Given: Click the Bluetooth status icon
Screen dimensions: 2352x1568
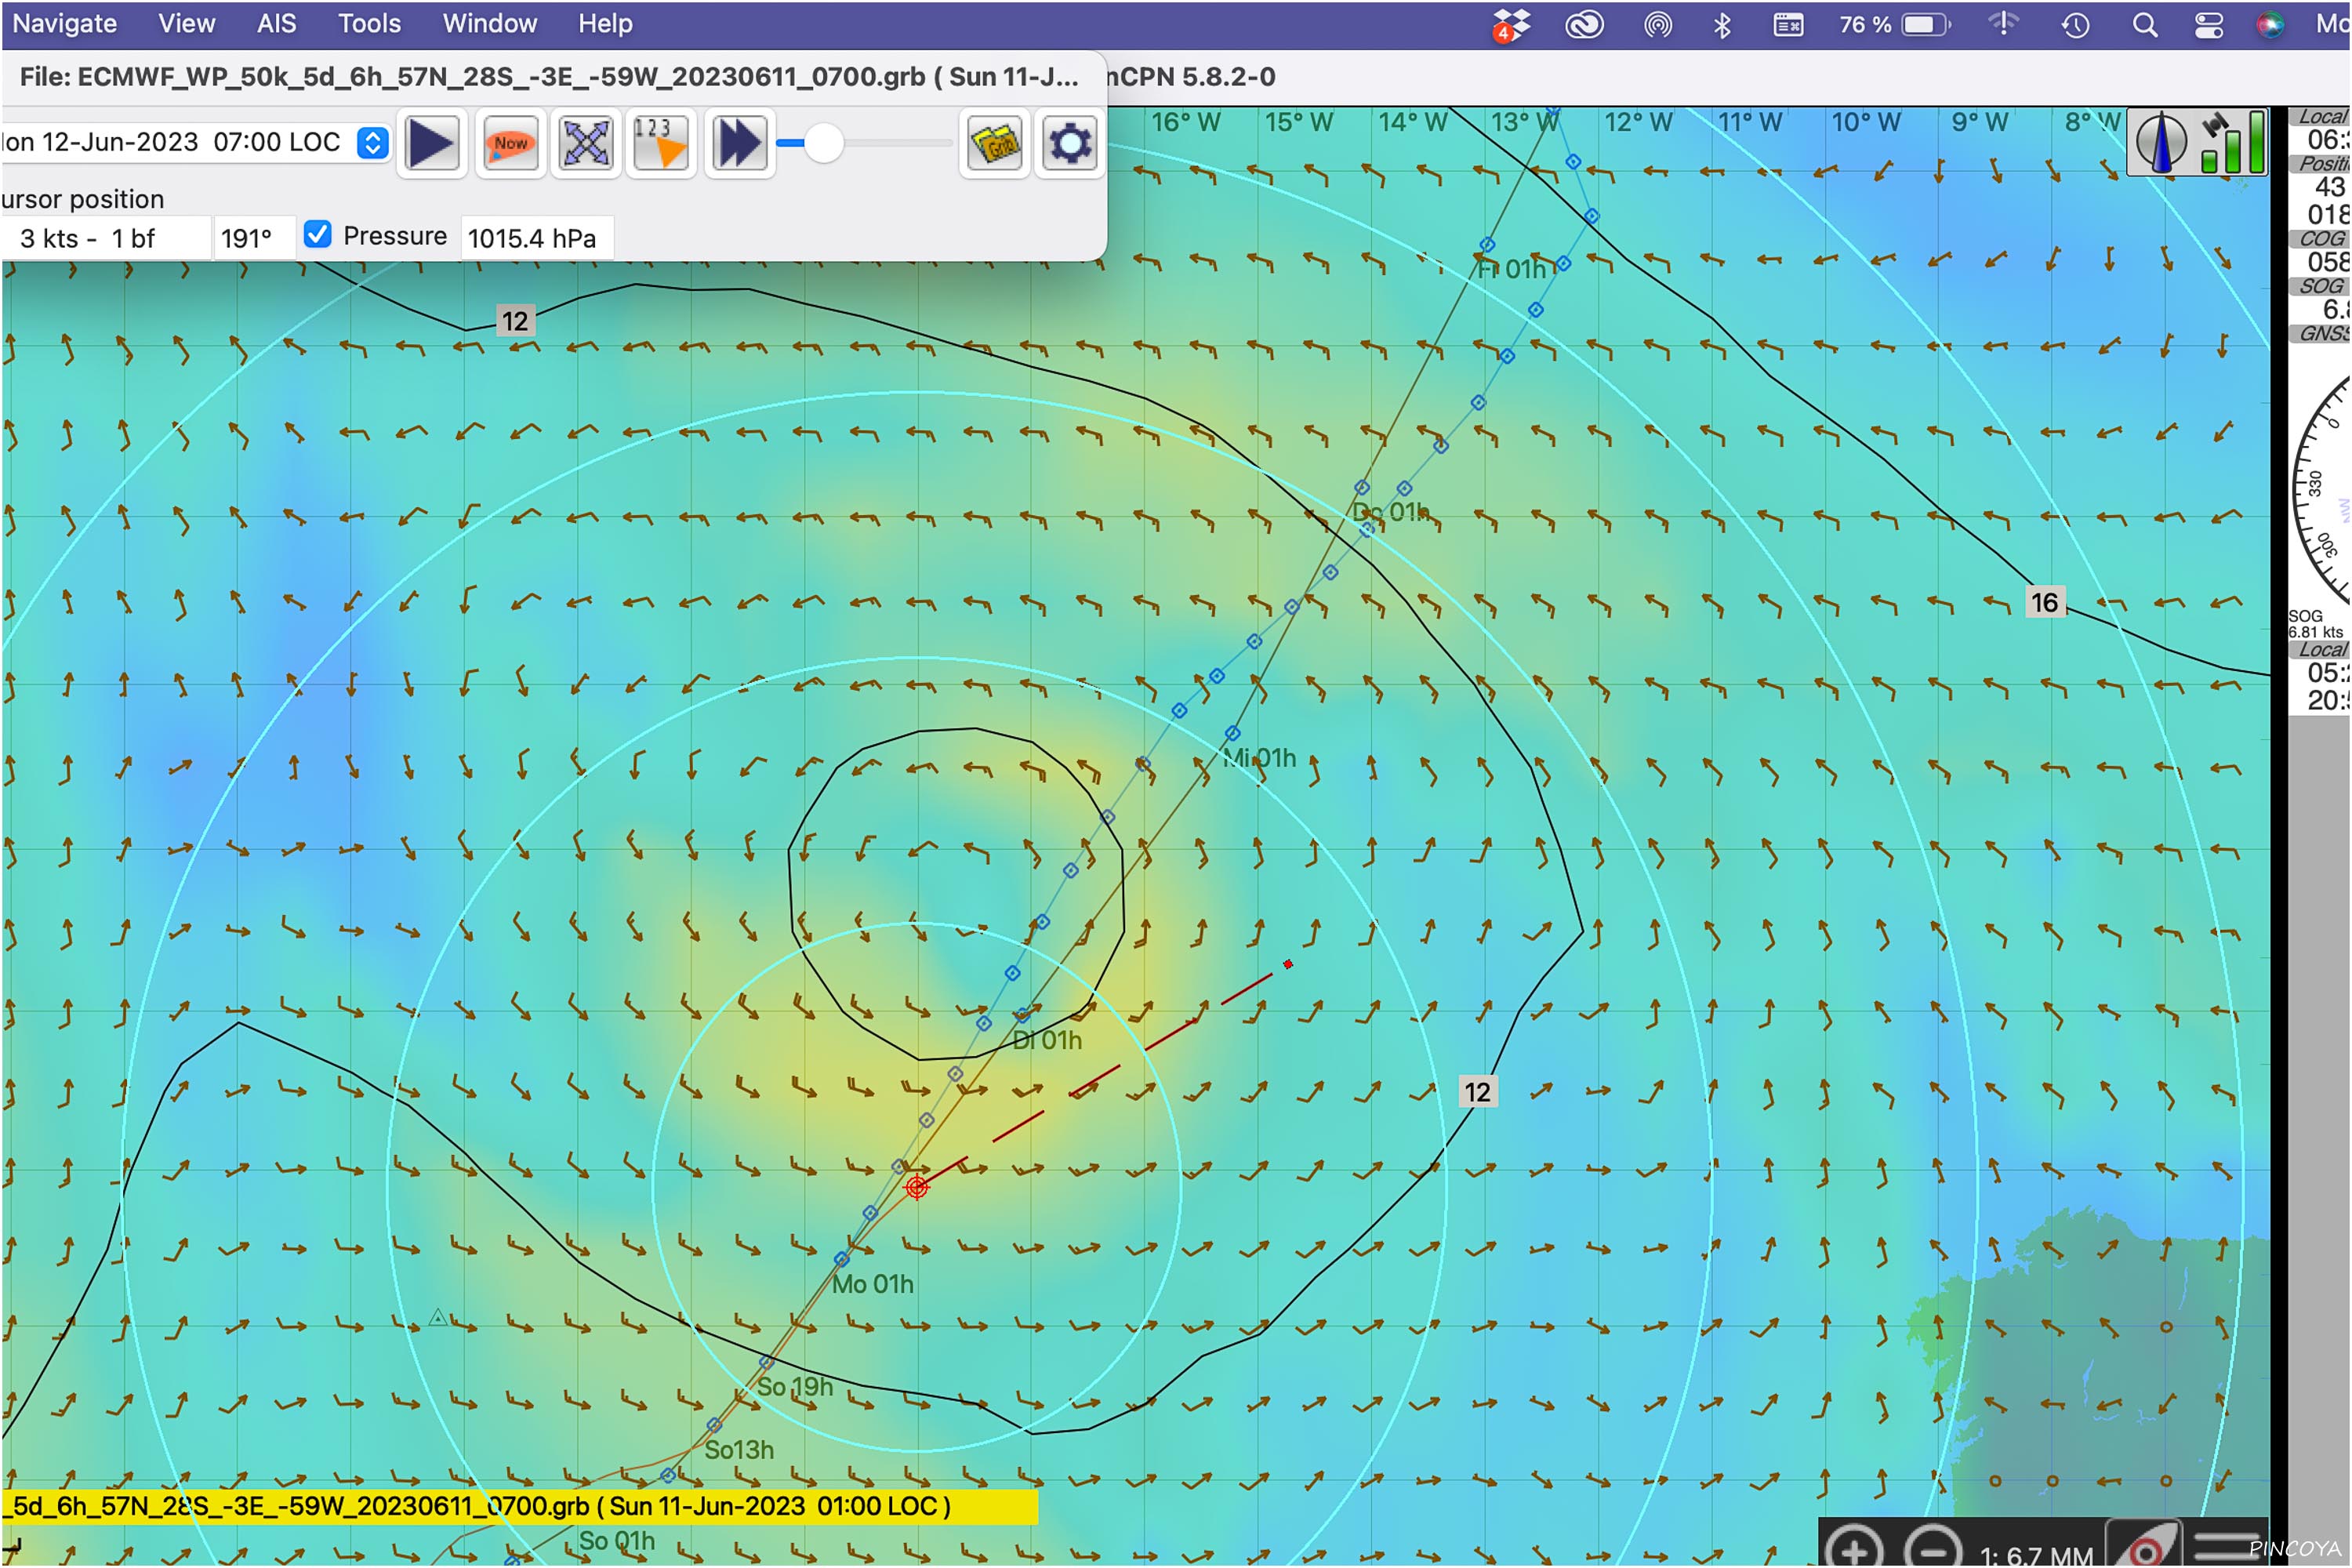Looking at the screenshot, I should tap(1721, 24).
